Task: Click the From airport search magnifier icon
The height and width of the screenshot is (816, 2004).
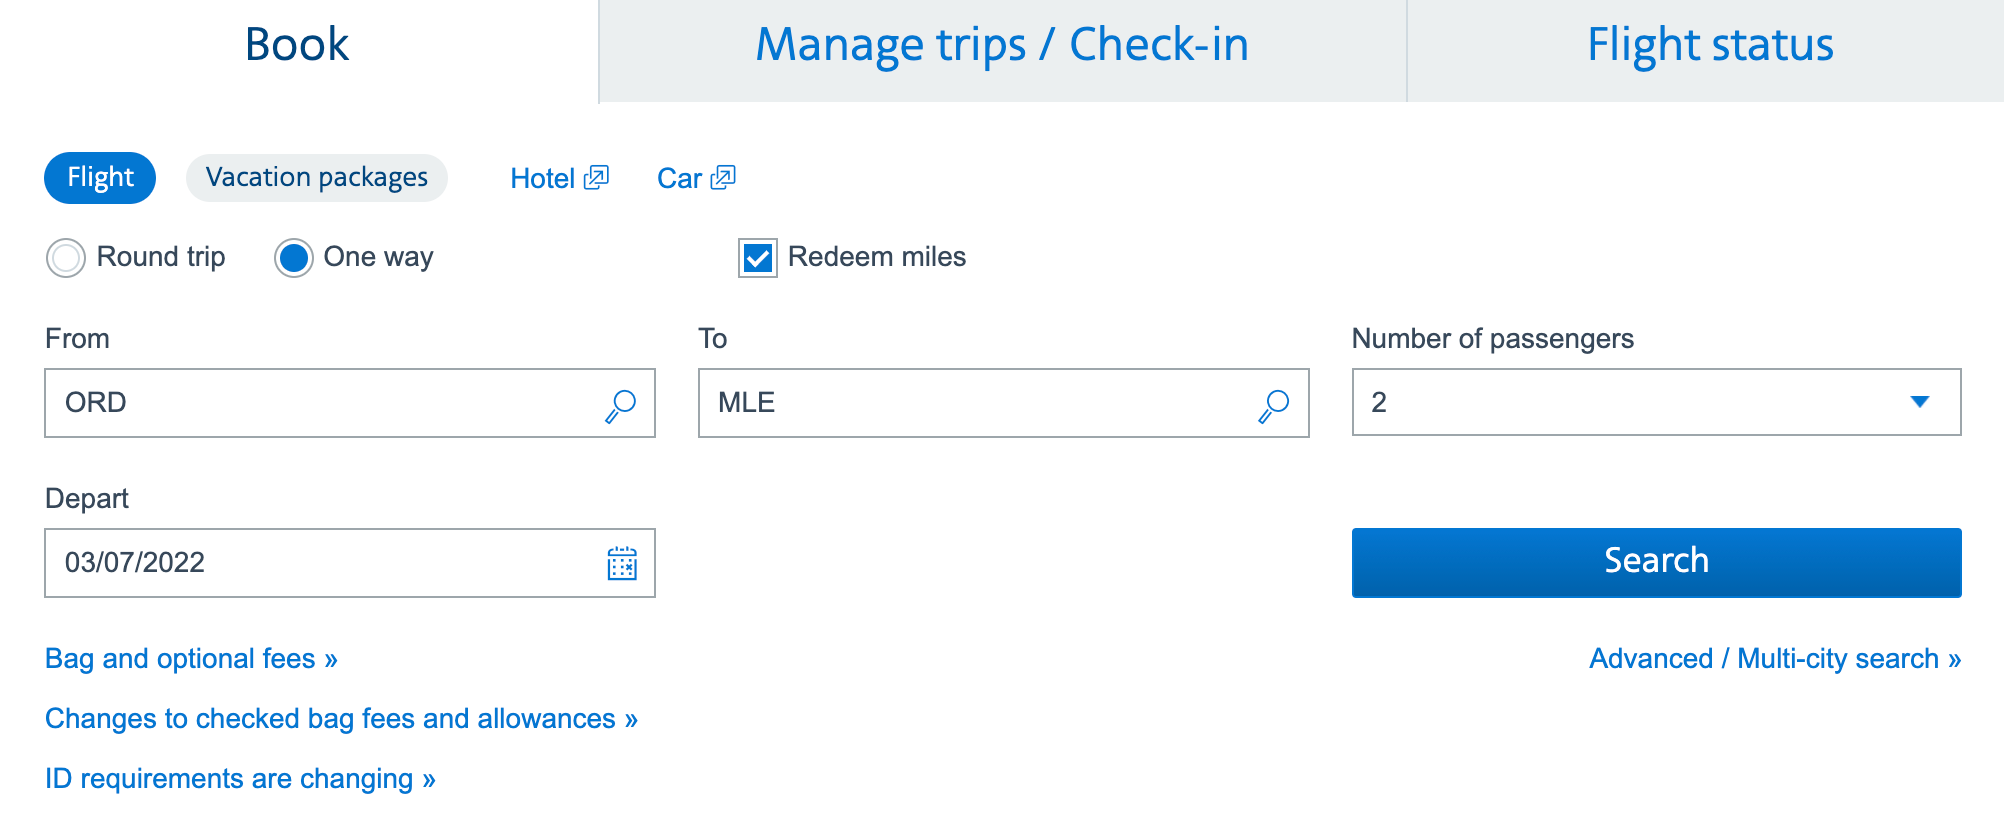Action: 621,405
